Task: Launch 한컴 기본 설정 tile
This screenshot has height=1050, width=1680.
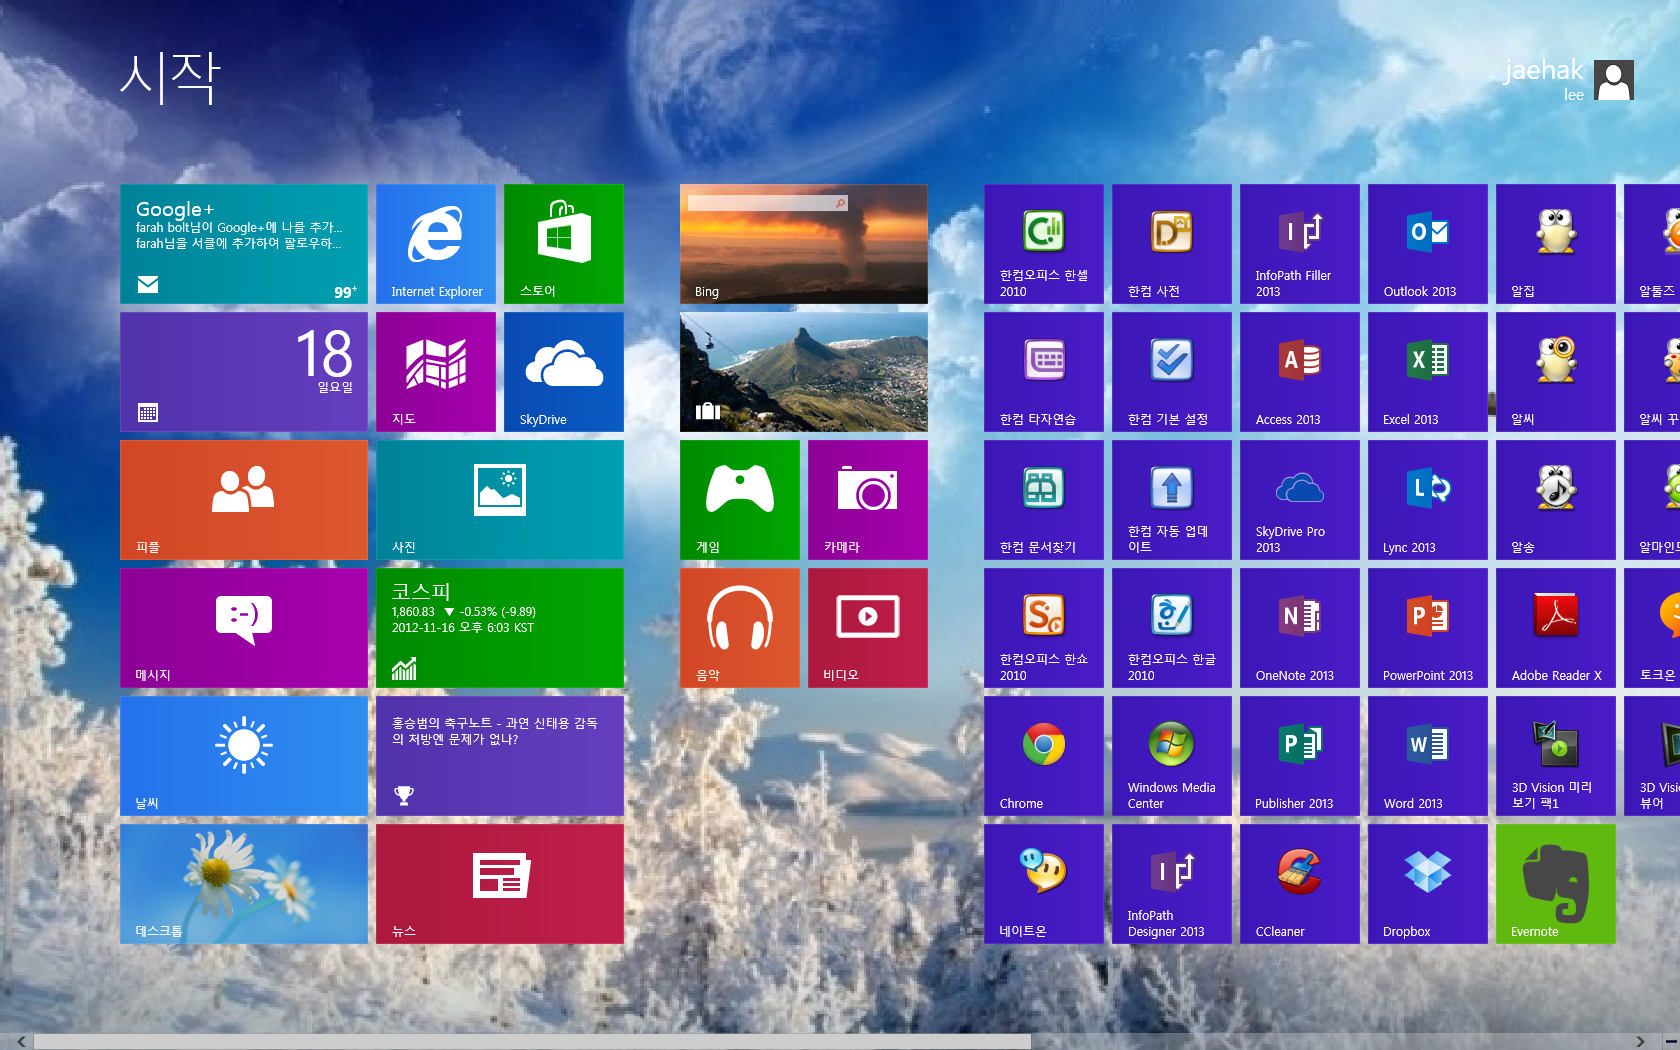Action: 1172,372
